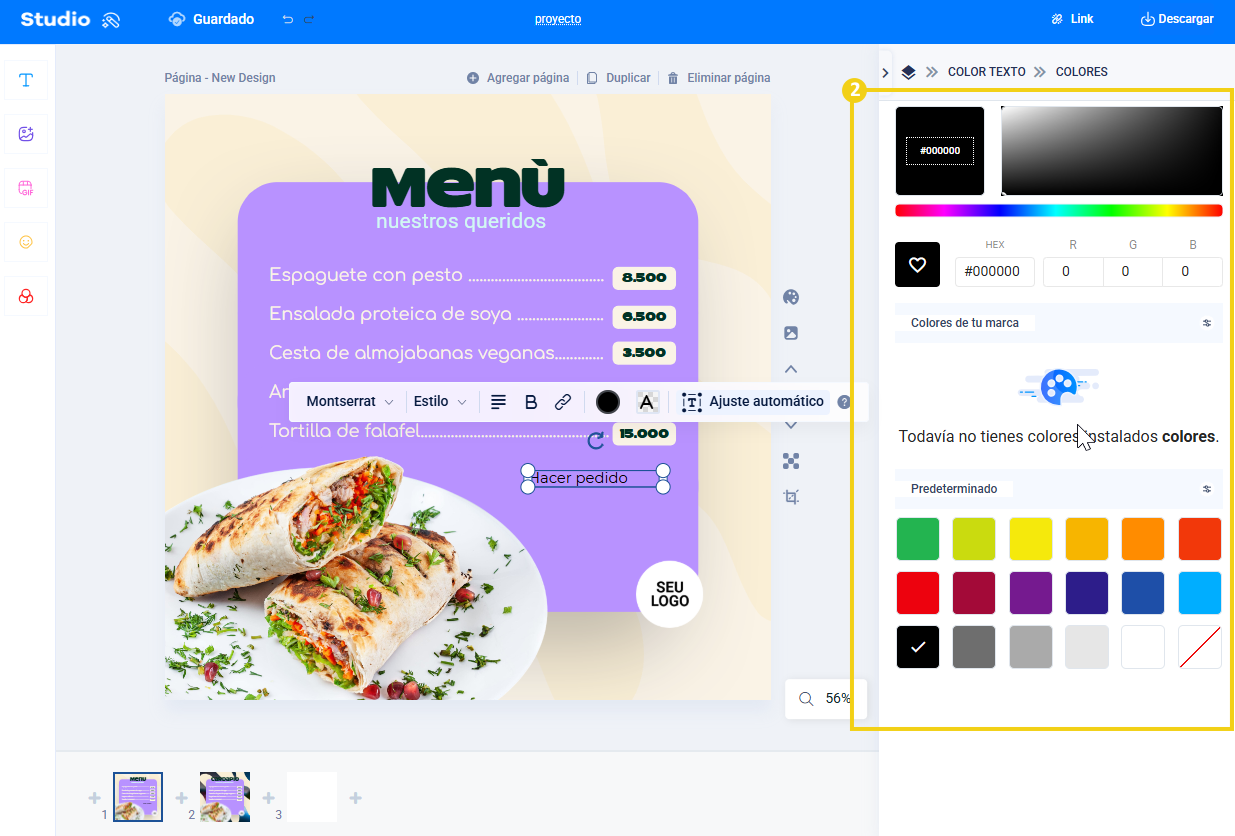Click the G value field

[1132, 272]
